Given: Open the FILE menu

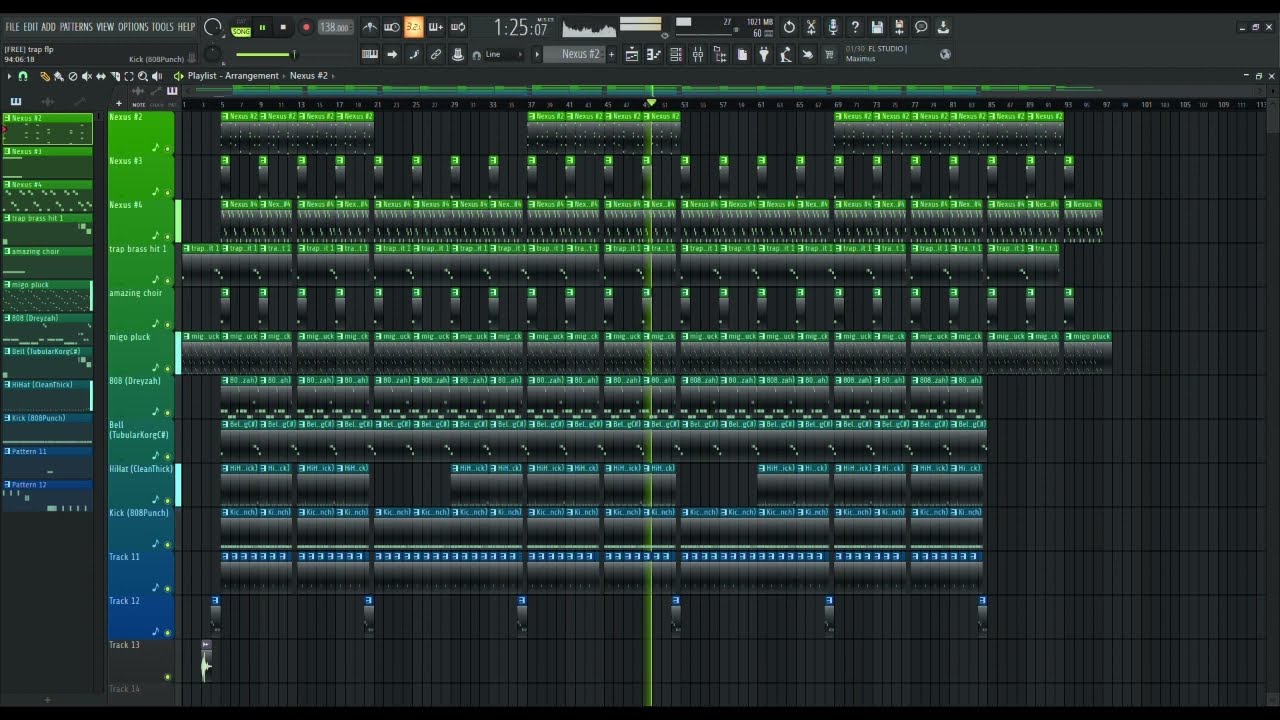Looking at the screenshot, I should (12, 27).
